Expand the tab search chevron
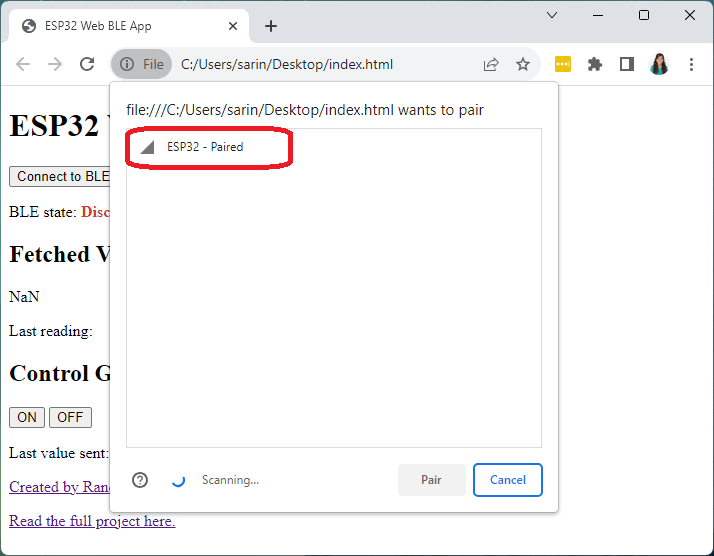Image resolution: width=714 pixels, height=556 pixels. click(x=552, y=15)
